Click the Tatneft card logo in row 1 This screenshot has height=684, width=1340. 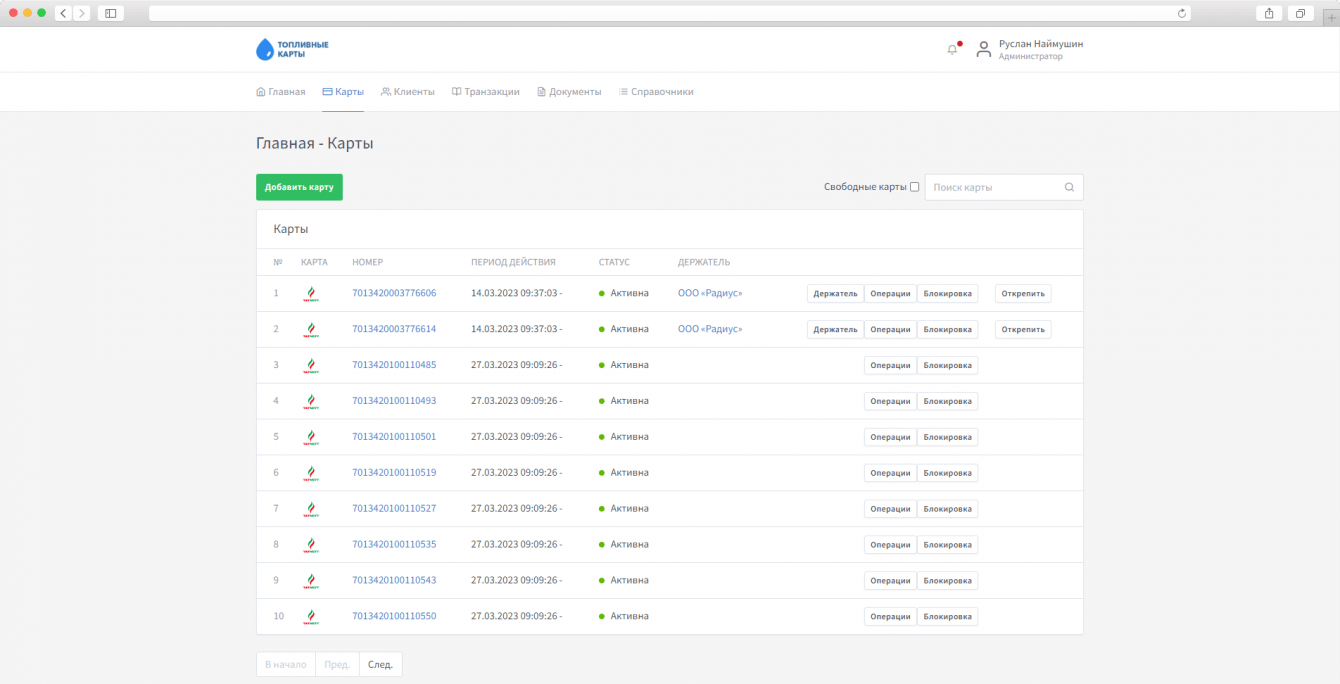[311, 294]
